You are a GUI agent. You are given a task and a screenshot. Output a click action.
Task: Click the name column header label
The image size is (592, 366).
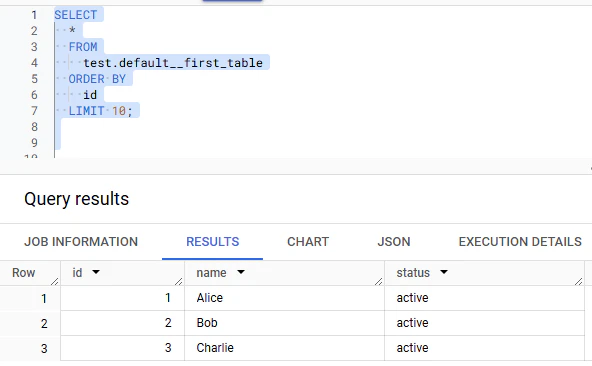[x=211, y=273]
